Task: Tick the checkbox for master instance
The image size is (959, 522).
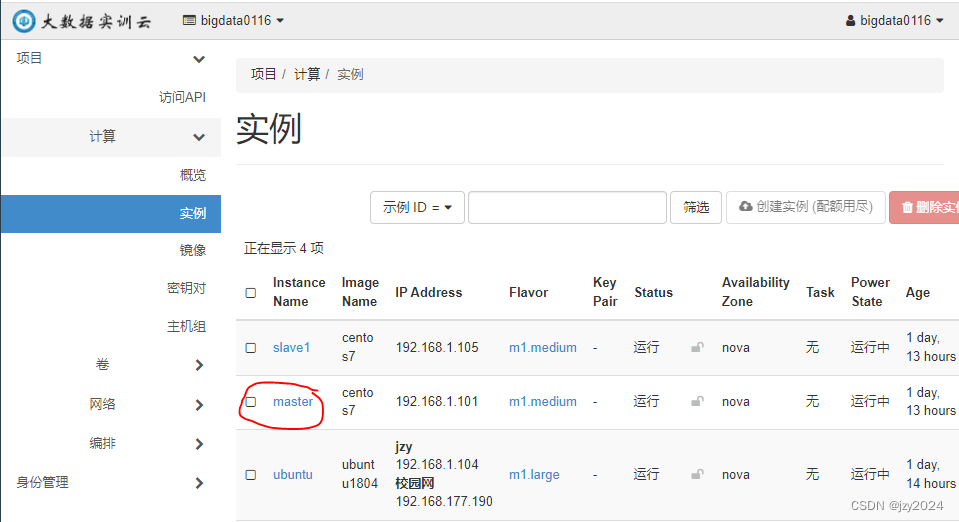Action: (x=251, y=402)
